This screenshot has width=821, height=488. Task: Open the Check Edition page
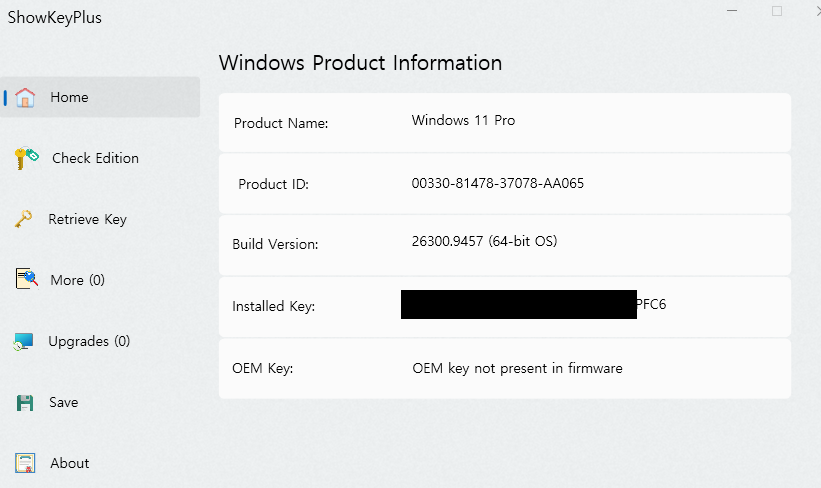point(95,158)
